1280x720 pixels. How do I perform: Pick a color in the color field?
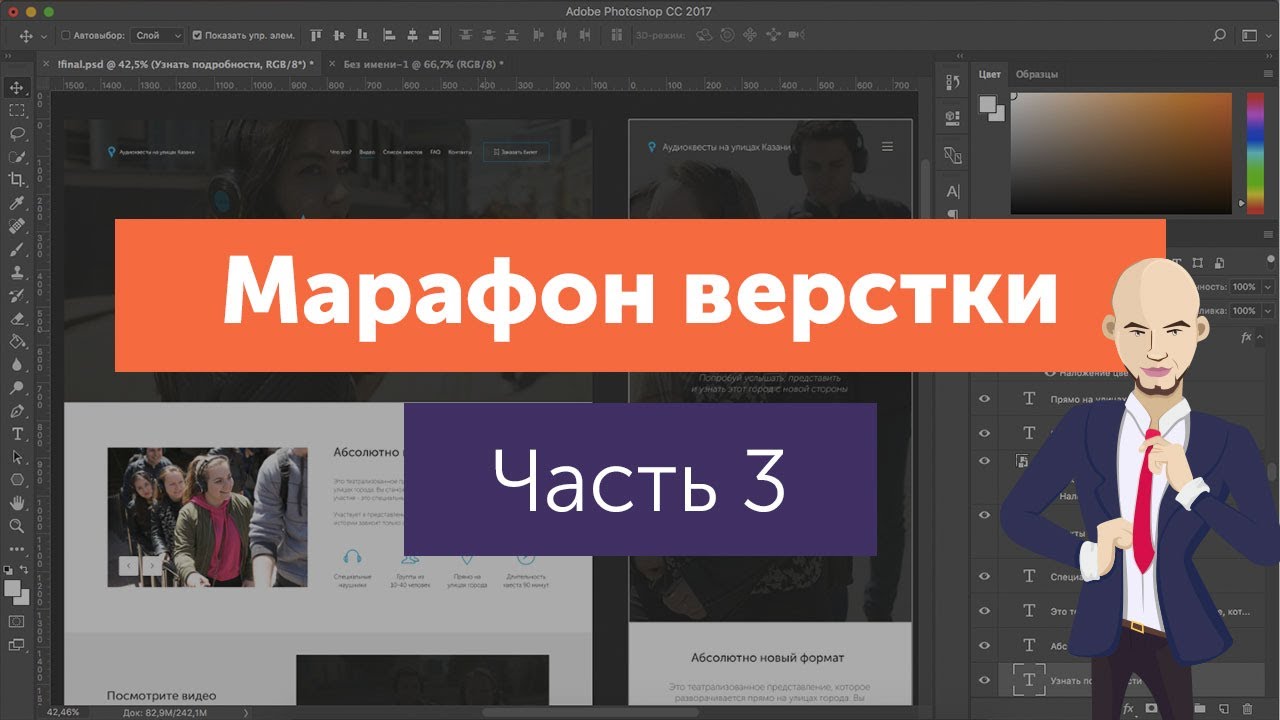pos(1121,153)
